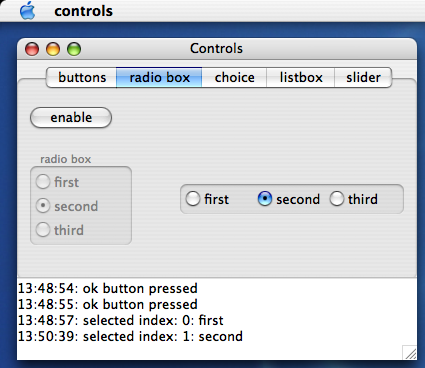Open the choice tab
This screenshot has width=425, height=368.
click(234, 78)
